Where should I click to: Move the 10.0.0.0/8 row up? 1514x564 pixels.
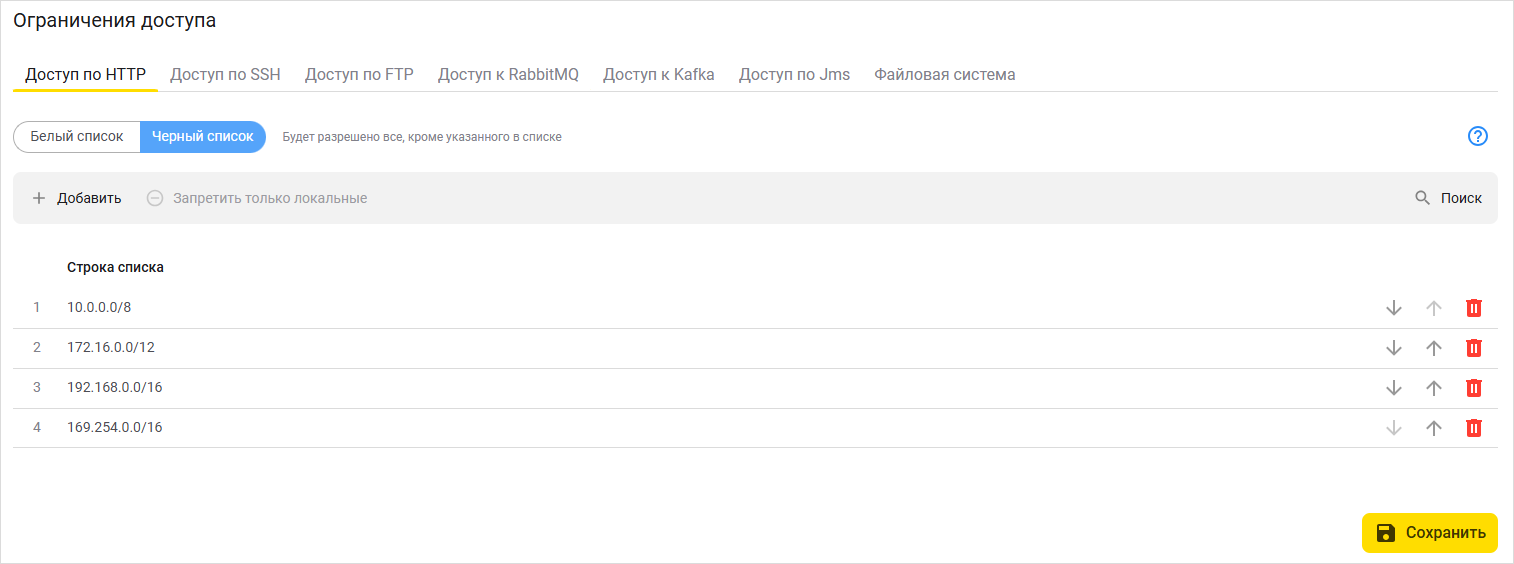point(1434,308)
